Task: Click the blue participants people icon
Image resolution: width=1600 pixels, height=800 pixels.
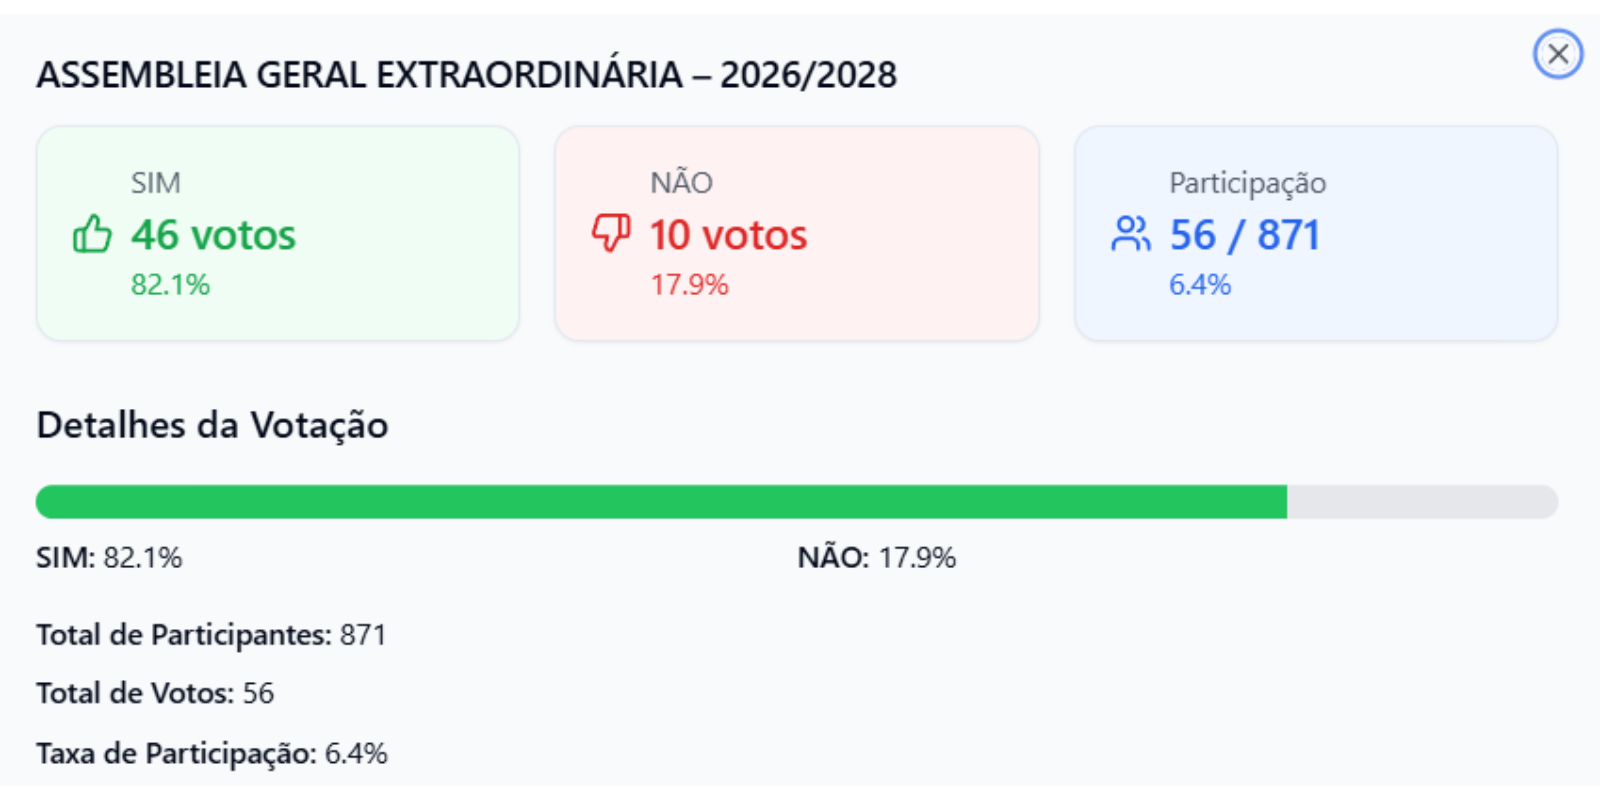Action: pos(1130,234)
